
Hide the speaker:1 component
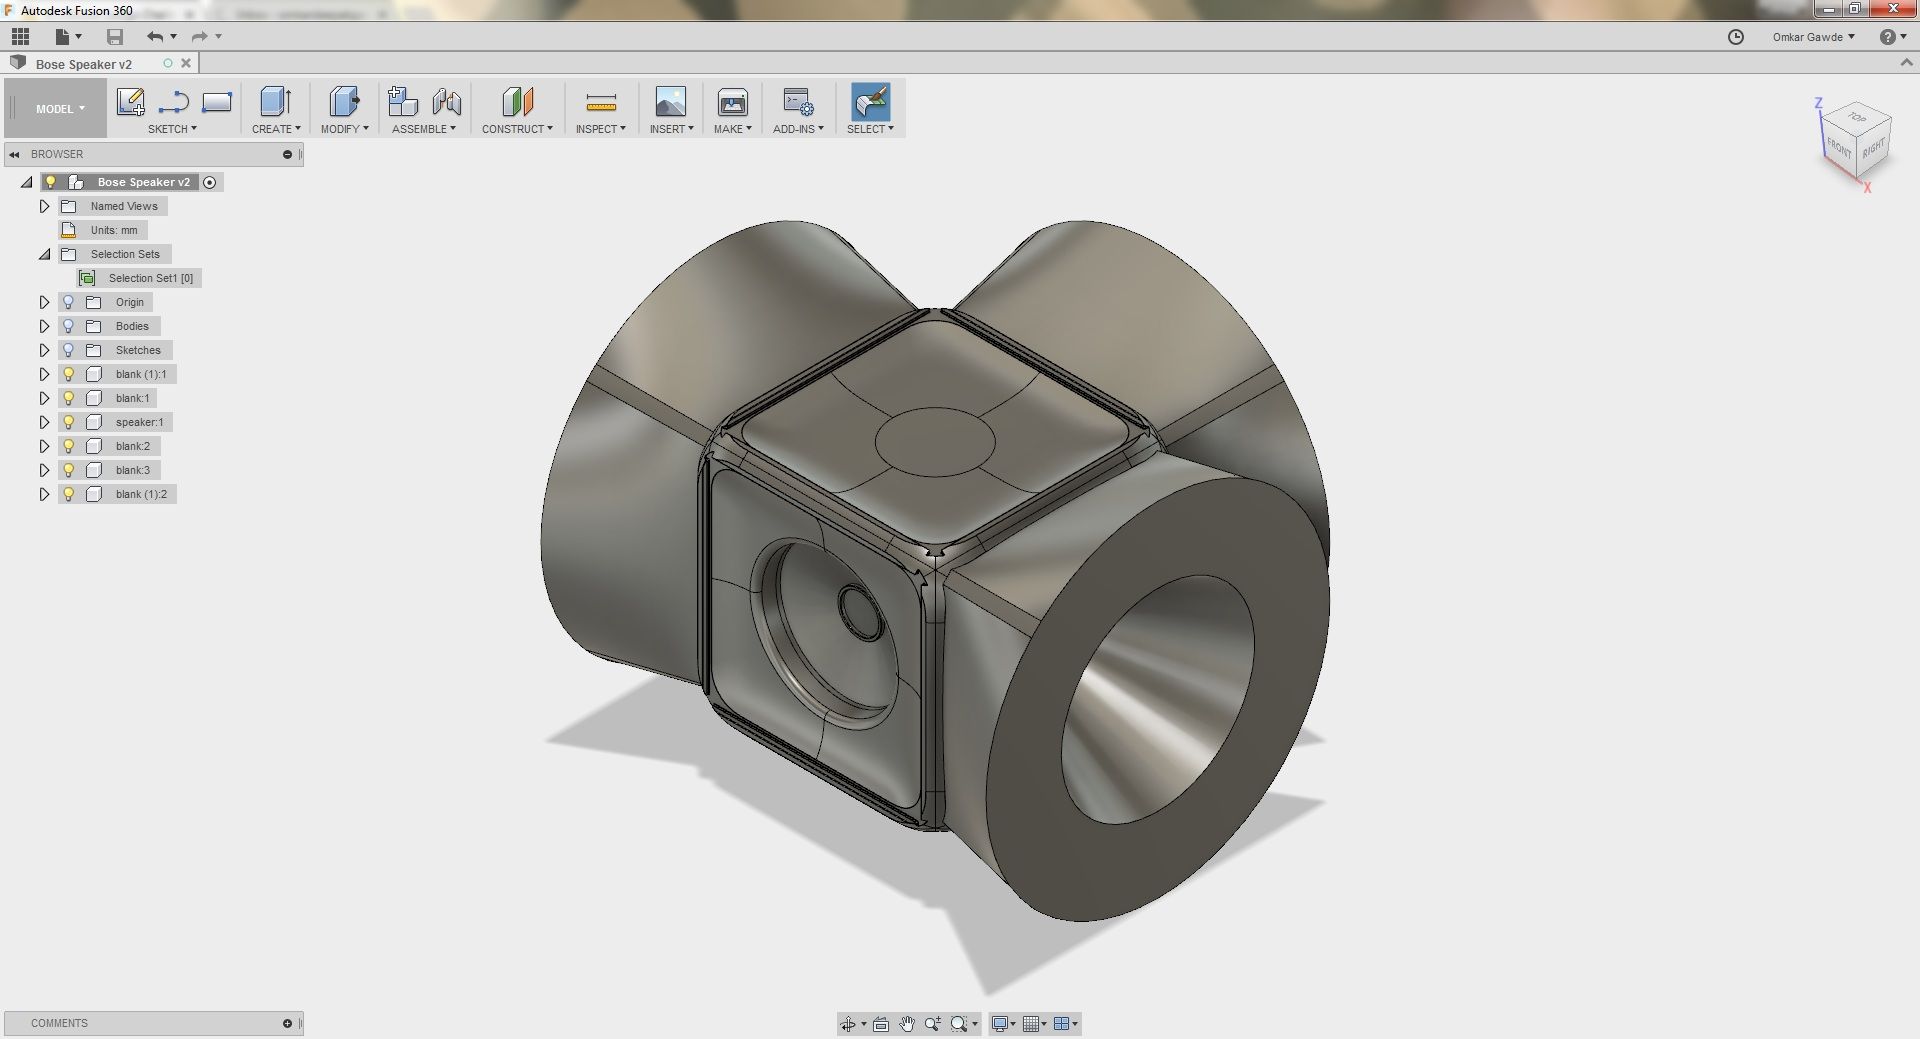pos(68,422)
